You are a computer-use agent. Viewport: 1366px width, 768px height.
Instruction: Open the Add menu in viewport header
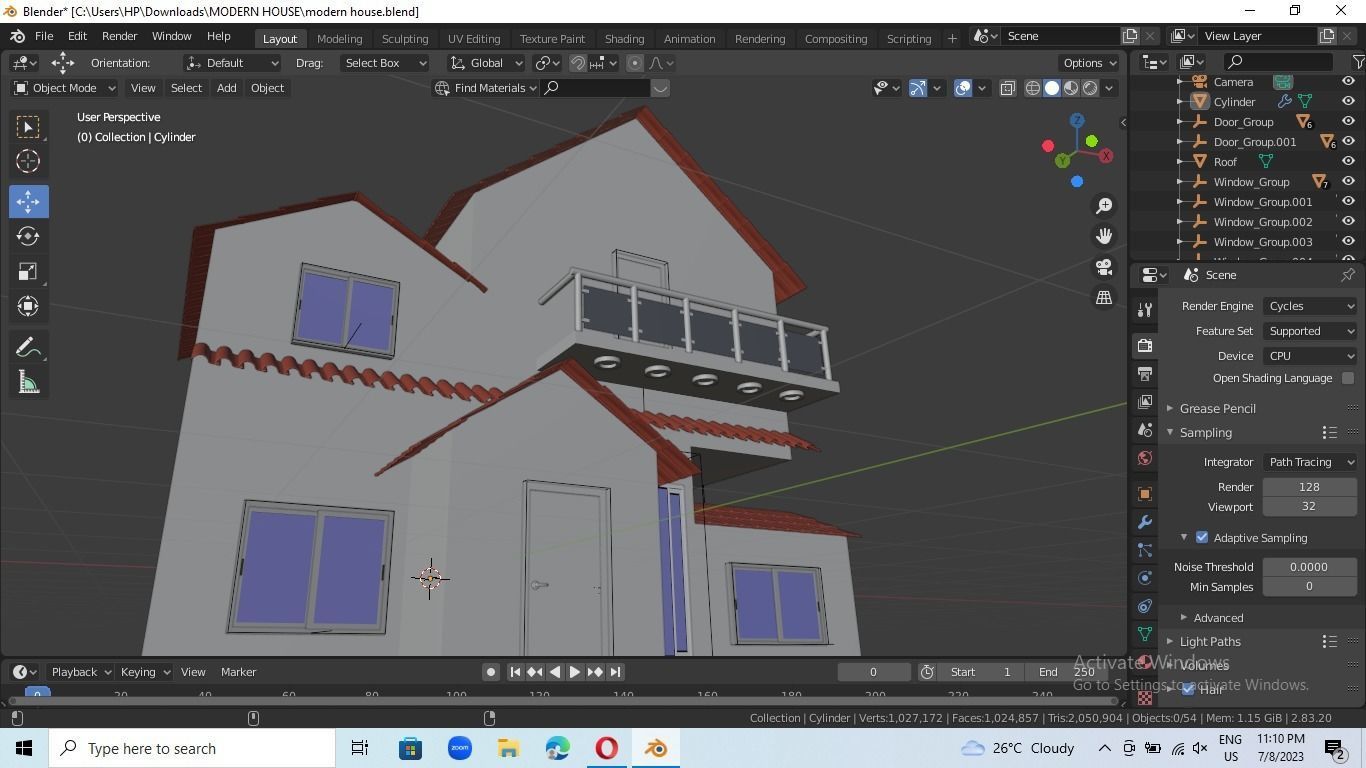point(226,88)
